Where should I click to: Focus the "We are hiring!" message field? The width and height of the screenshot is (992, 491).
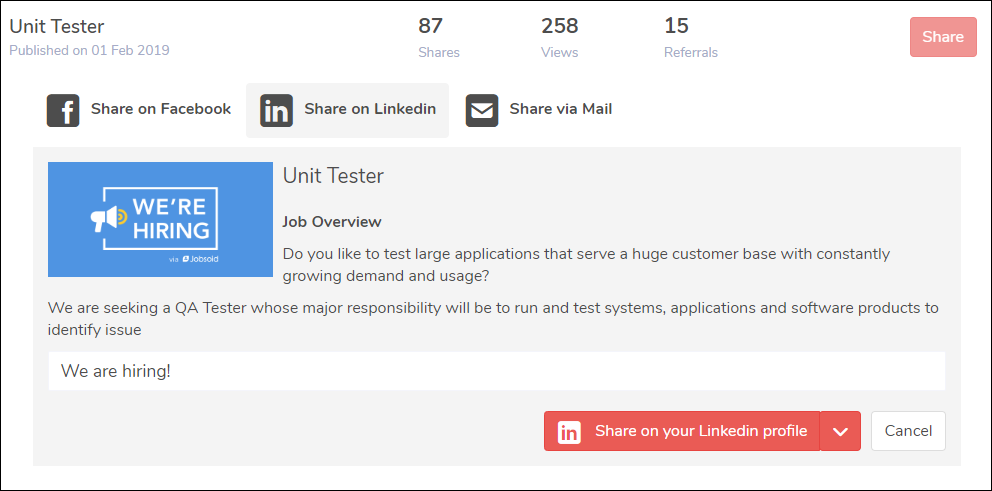[x=496, y=371]
